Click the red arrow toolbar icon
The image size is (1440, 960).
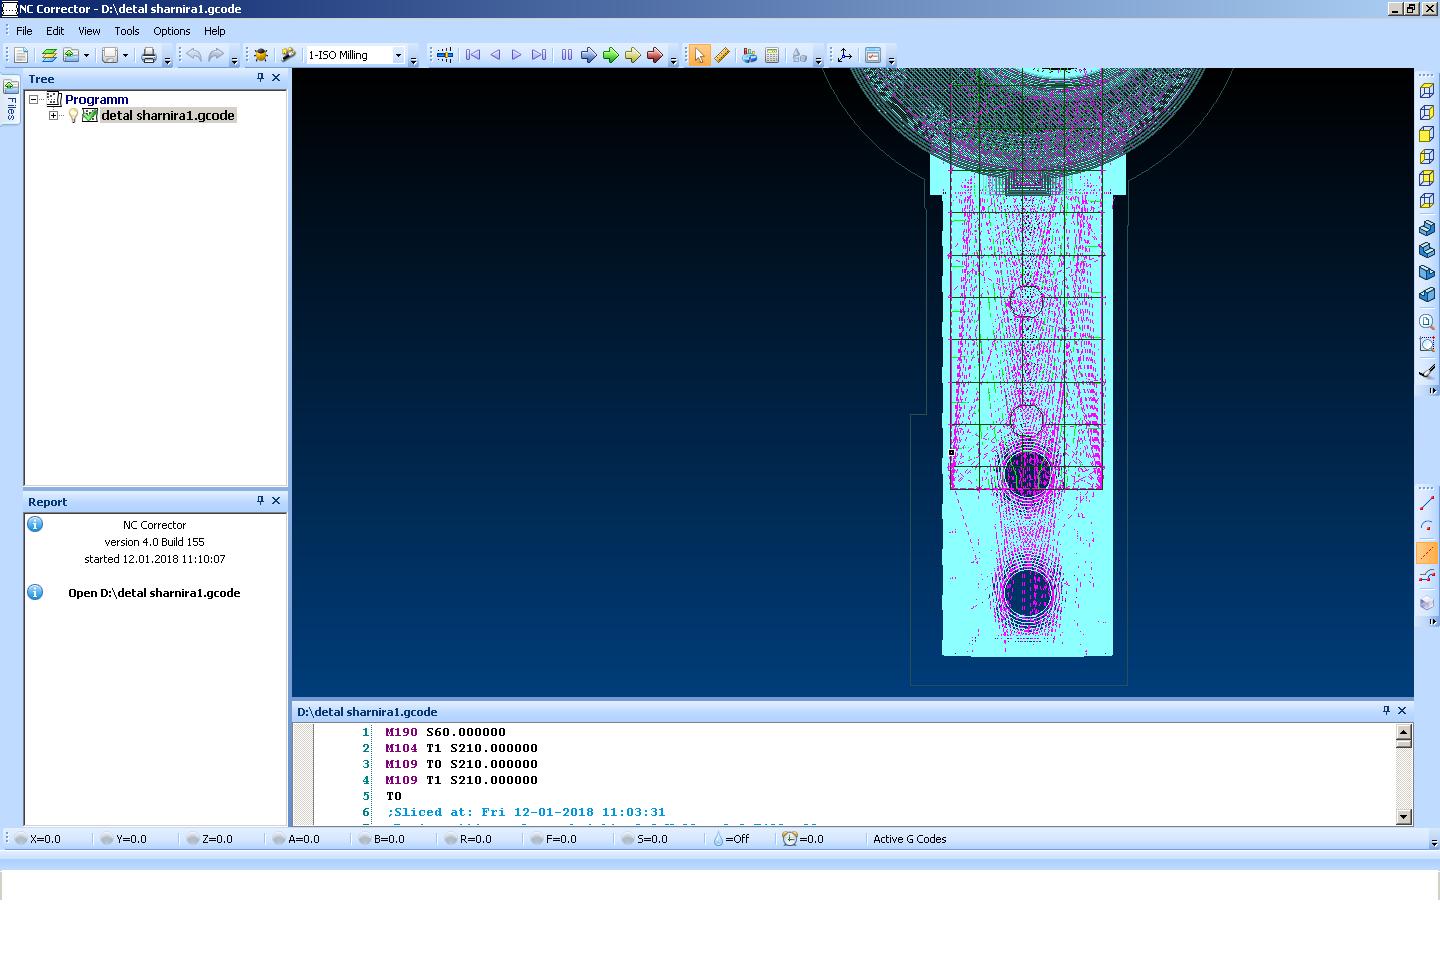coord(654,55)
